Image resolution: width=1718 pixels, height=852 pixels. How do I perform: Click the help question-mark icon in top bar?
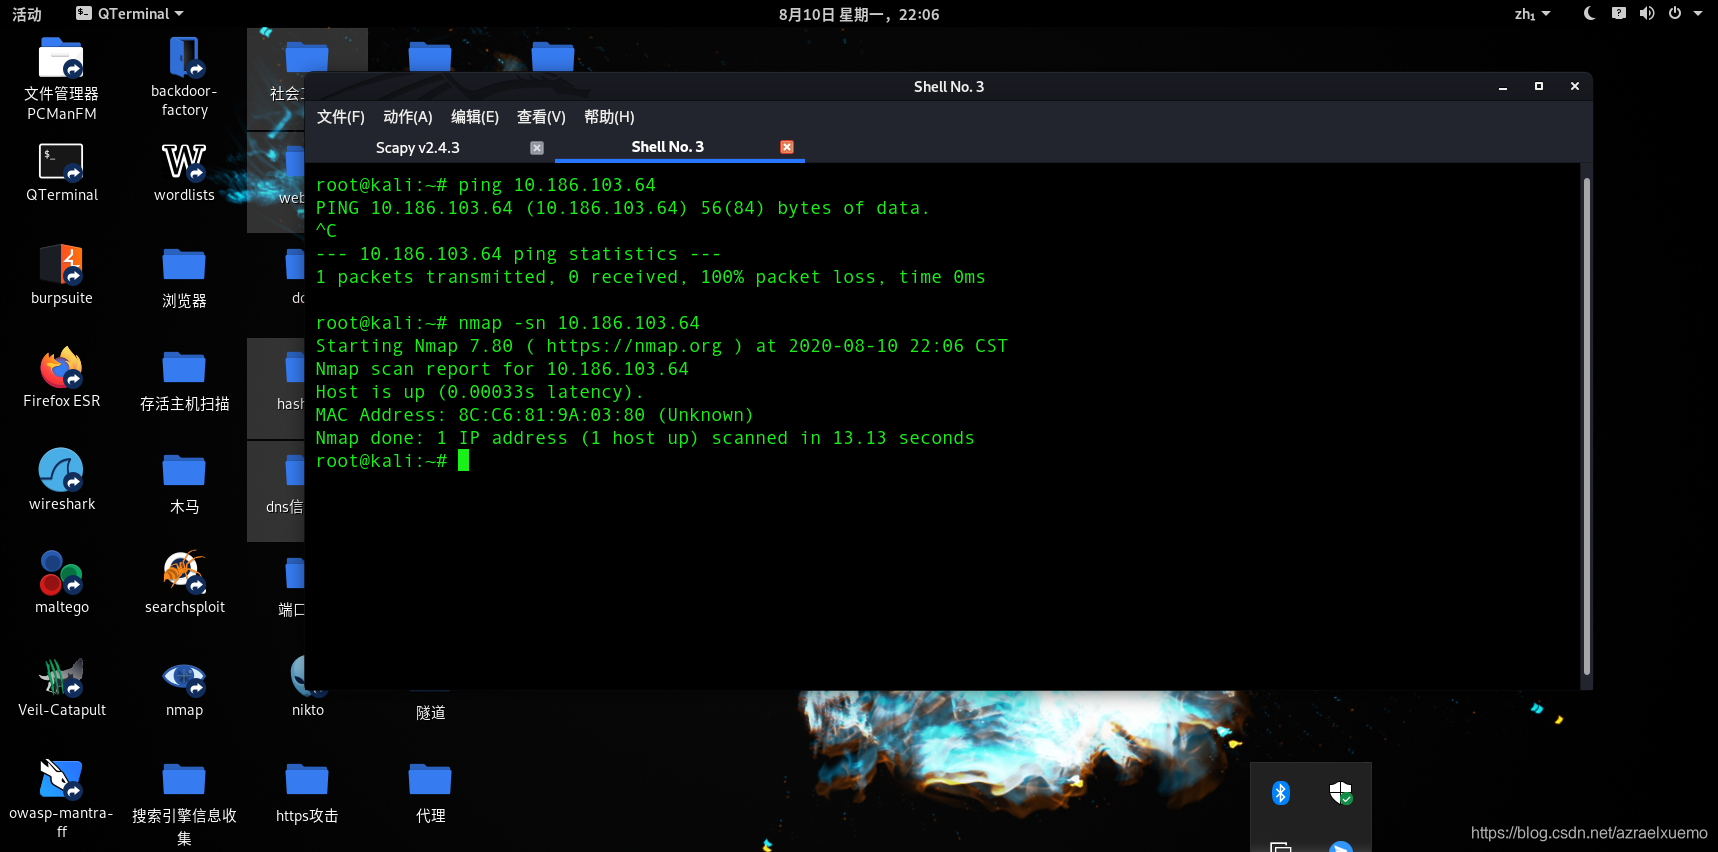[1618, 14]
